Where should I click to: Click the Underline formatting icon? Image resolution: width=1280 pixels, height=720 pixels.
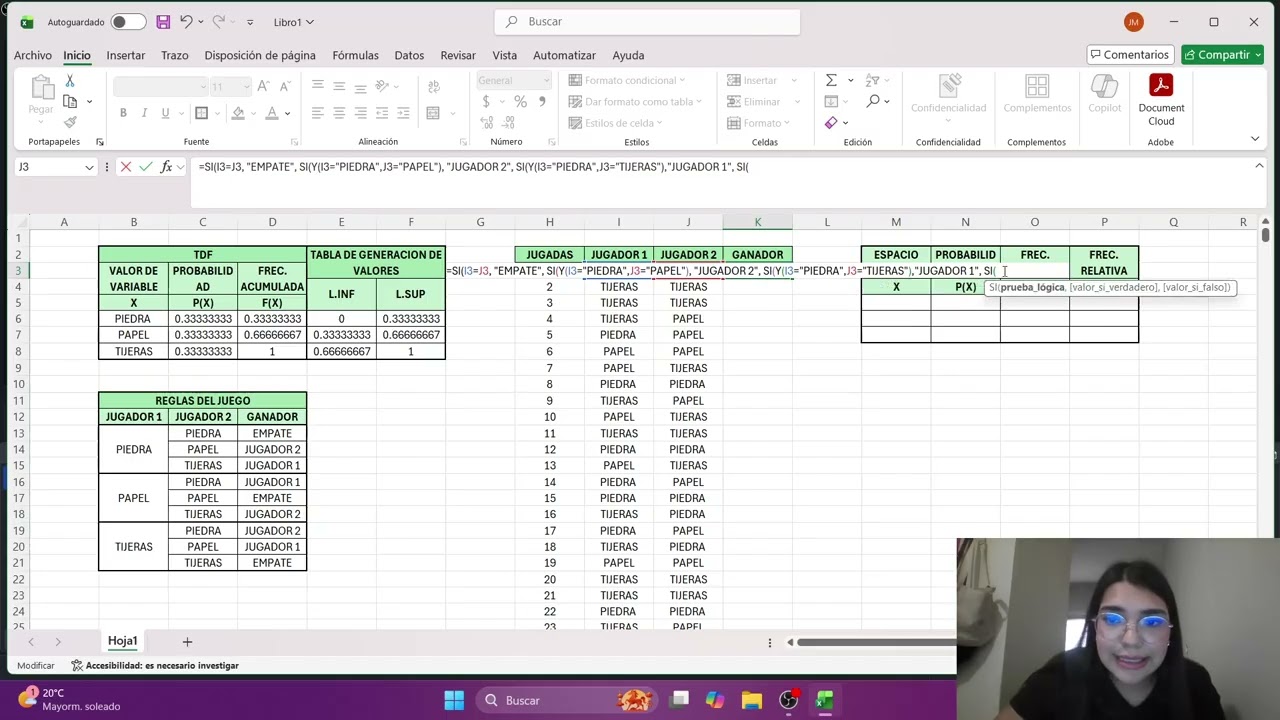click(x=164, y=113)
